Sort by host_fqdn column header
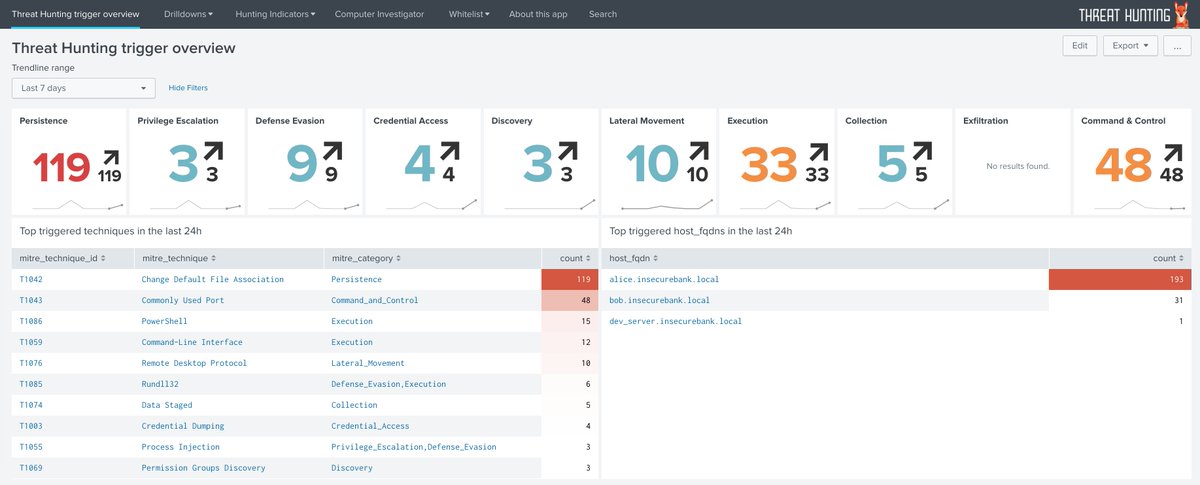The width and height of the screenshot is (1200, 485). point(635,258)
